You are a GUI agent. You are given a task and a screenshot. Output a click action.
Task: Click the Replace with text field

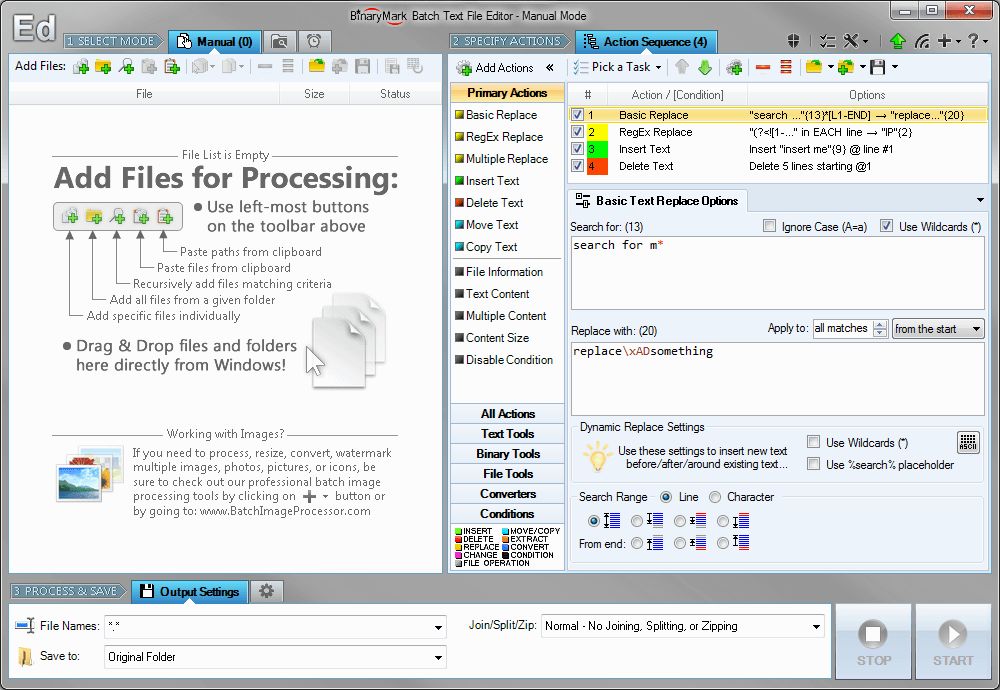click(777, 379)
